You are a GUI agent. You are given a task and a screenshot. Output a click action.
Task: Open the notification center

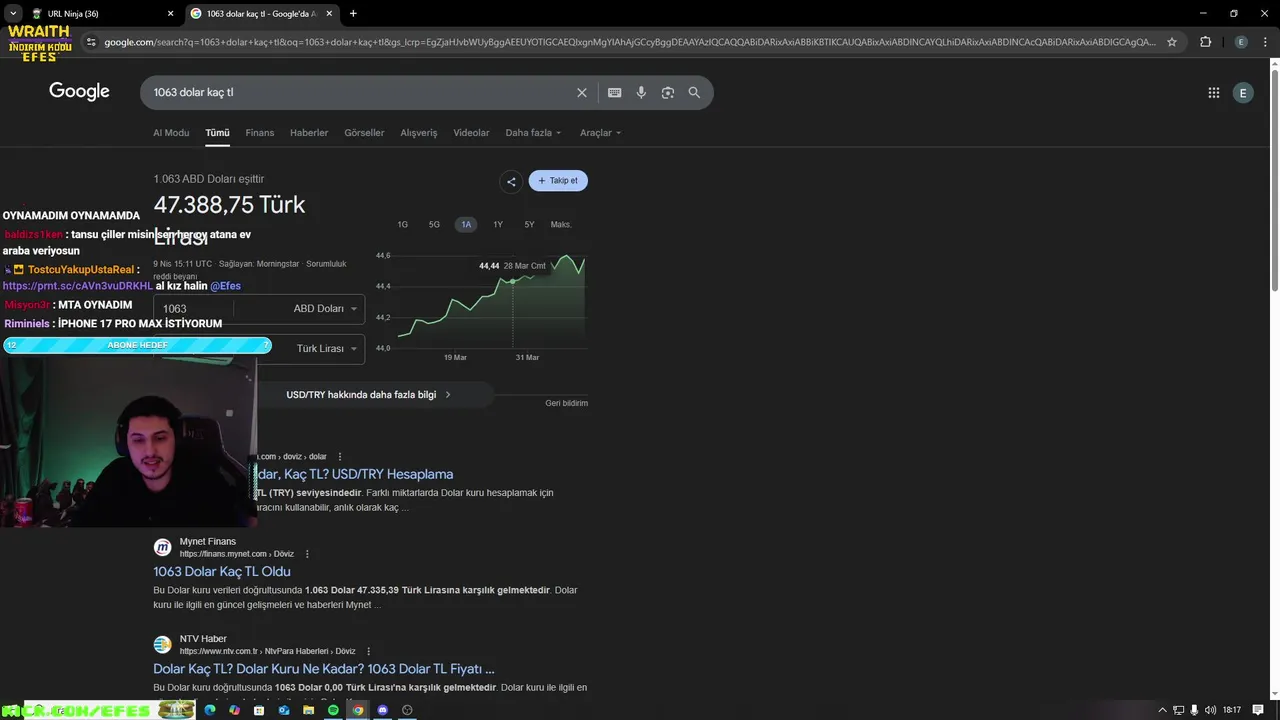[x=1258, y=710]
